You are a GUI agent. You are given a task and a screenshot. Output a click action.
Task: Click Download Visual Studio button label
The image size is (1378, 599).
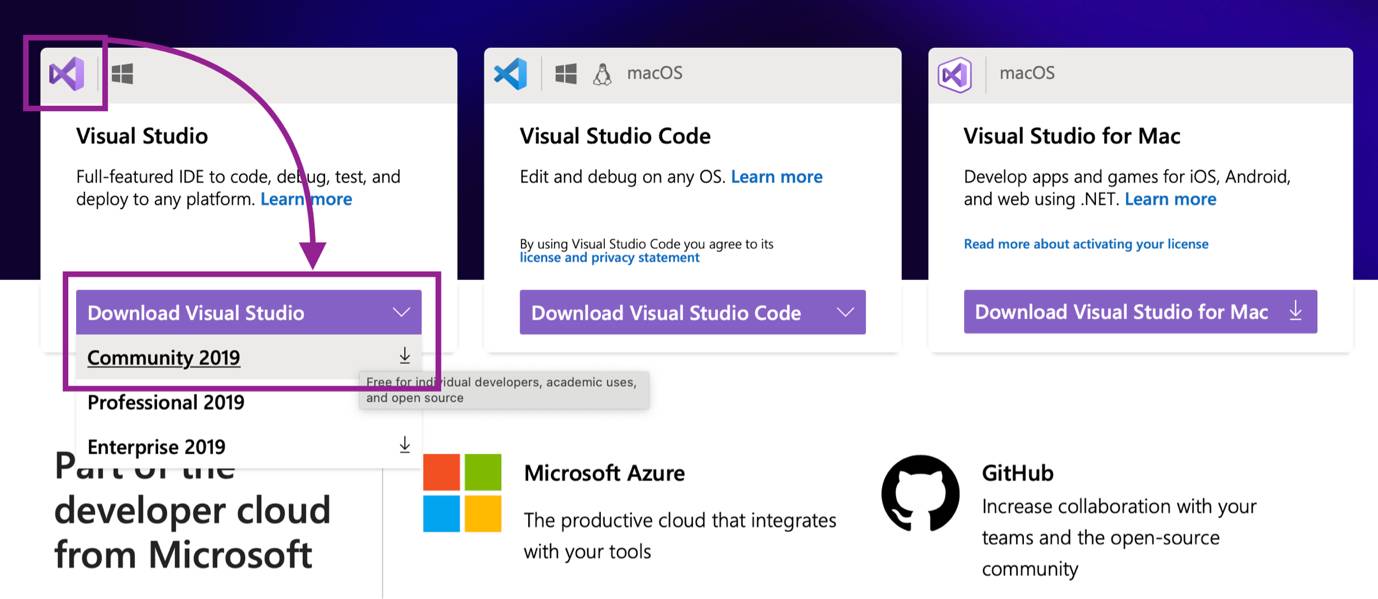[196, 313]
